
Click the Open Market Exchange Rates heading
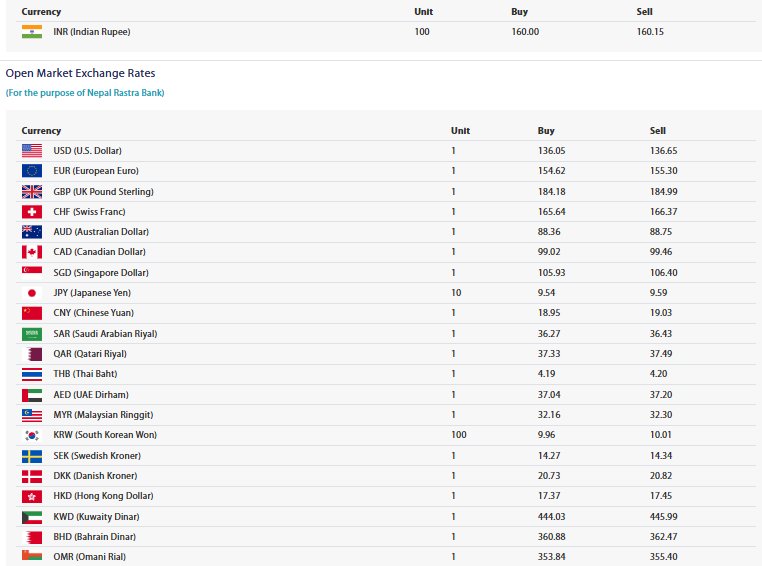(80, 73)
